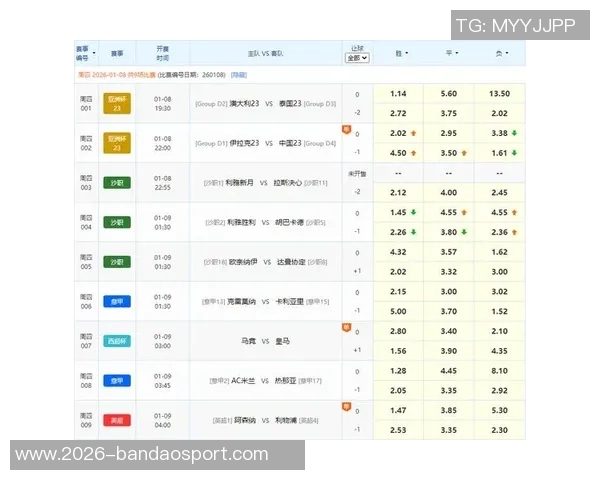Click the orange 单 badge on match 009
Viewport: 600px width, 480px height.
[x=346, y=407]
